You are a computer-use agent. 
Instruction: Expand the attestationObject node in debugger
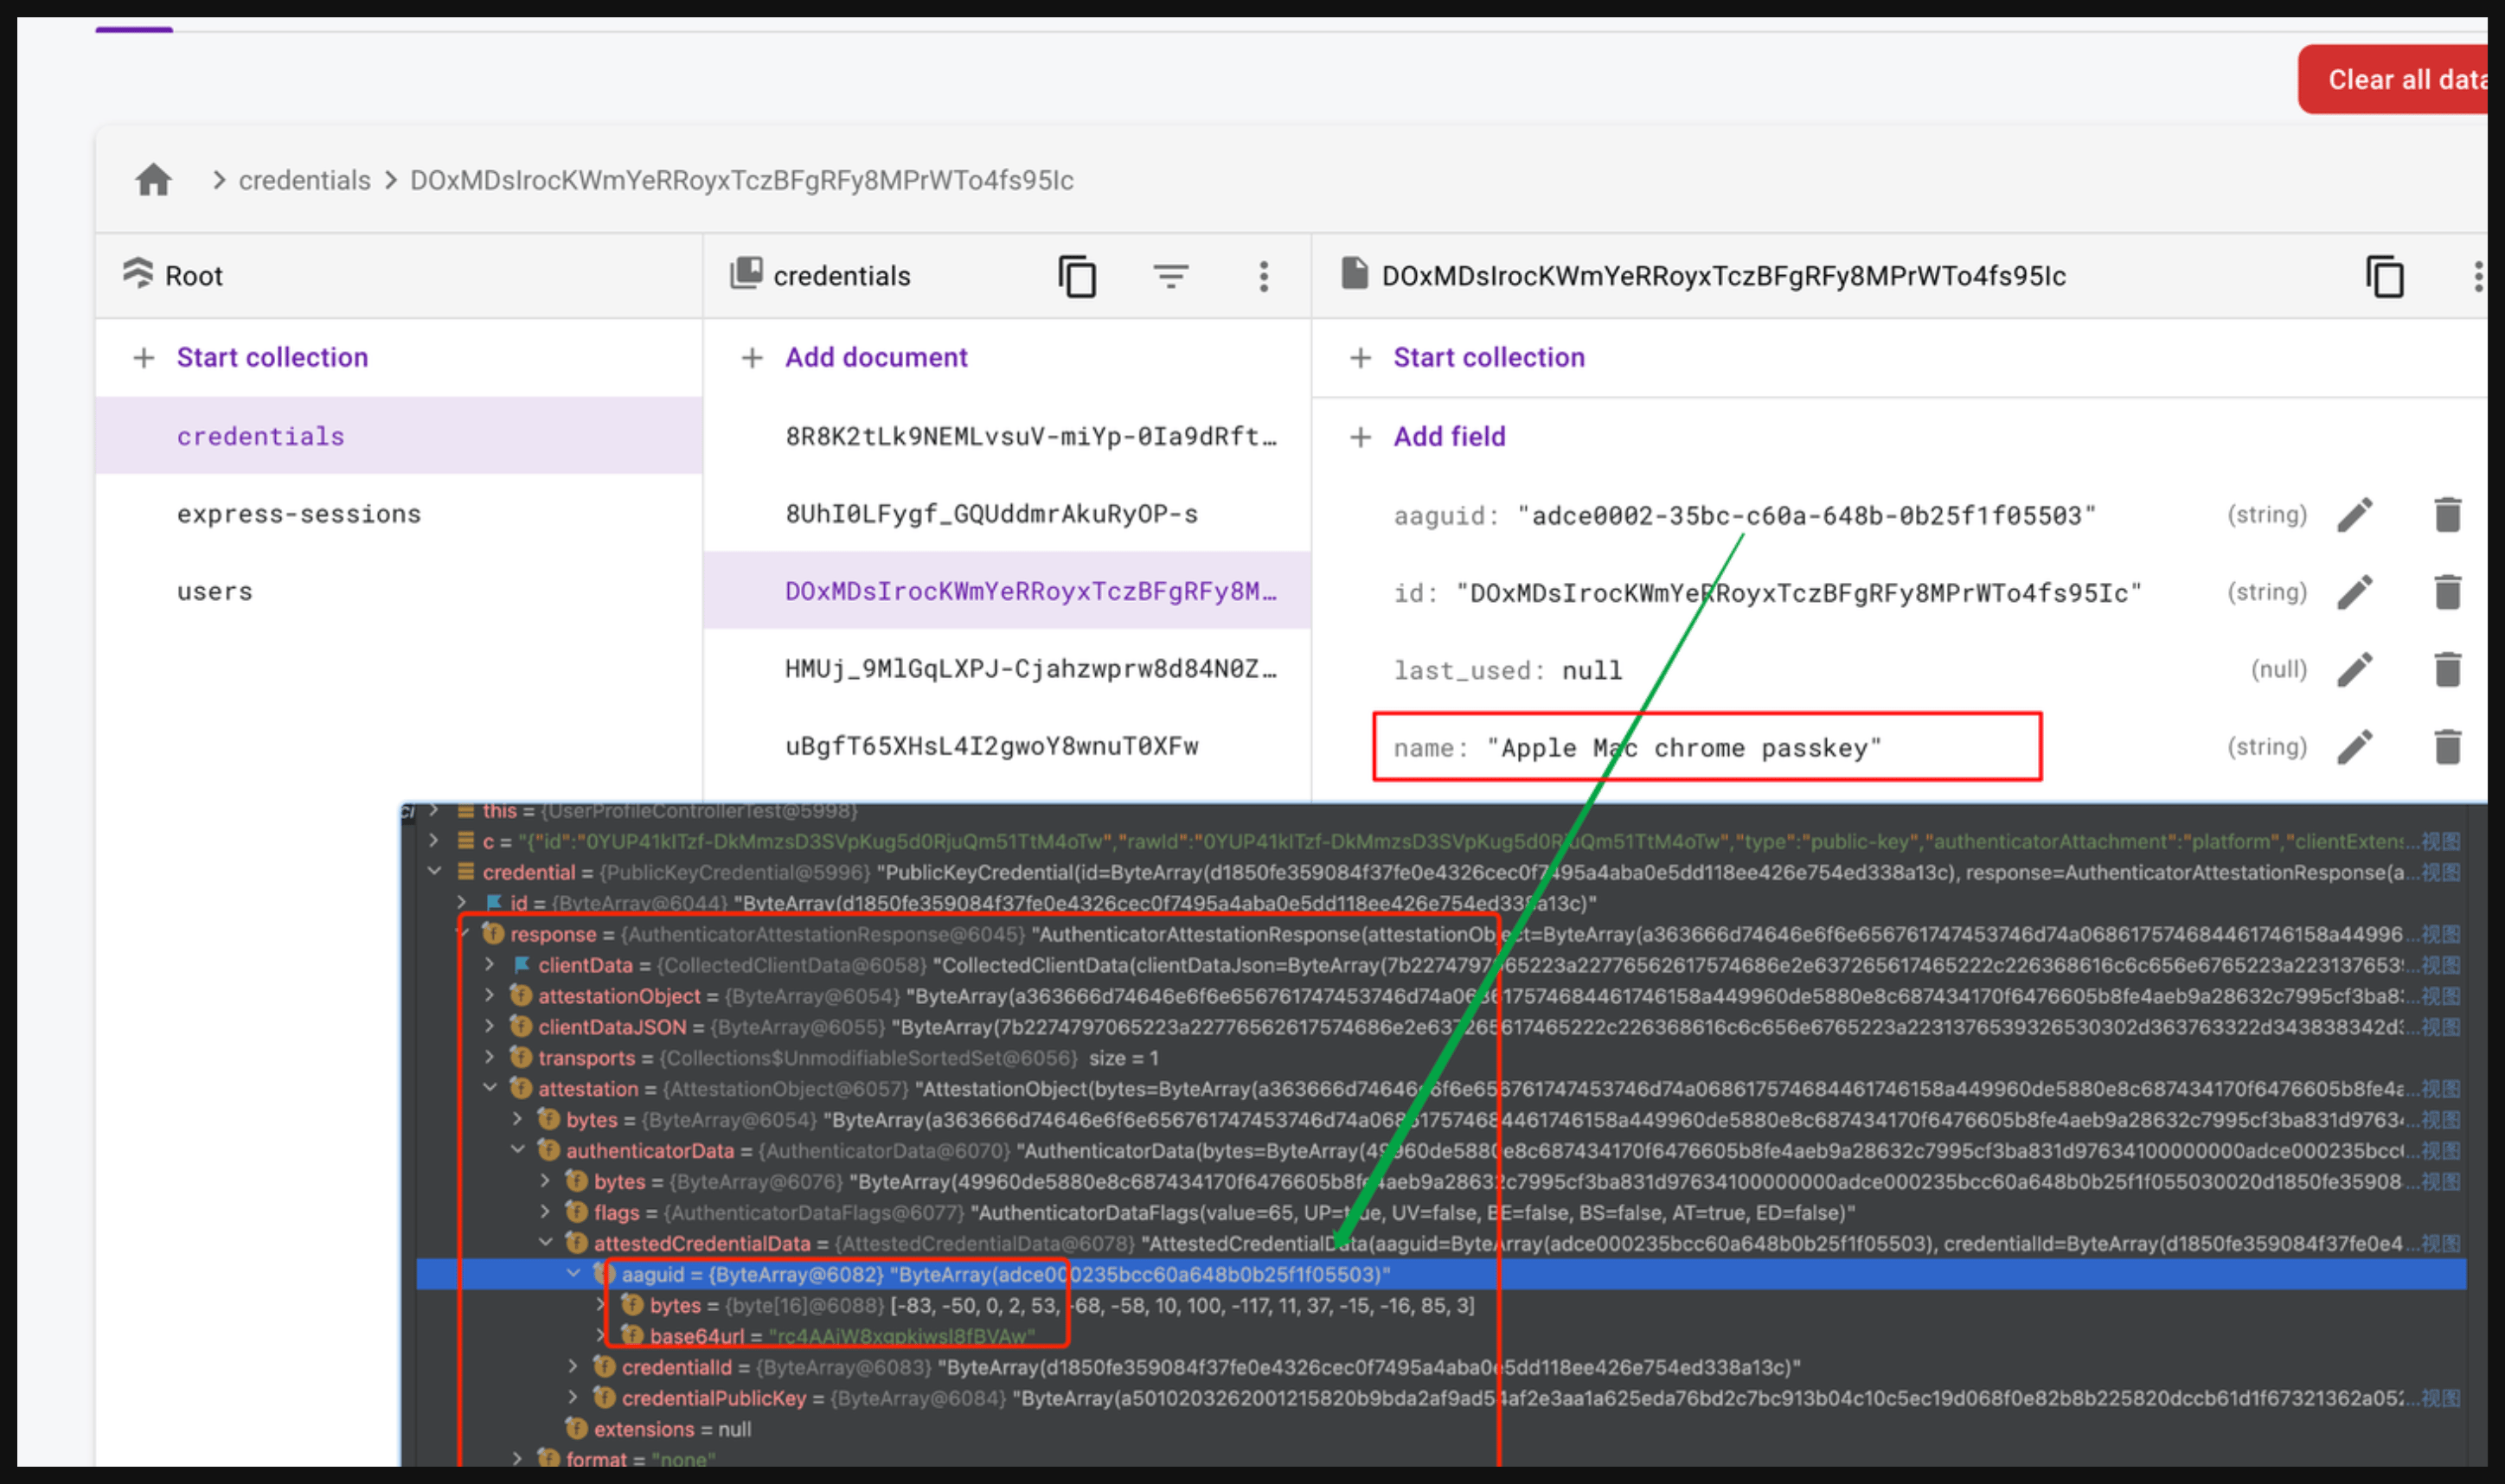coord(490,996)
